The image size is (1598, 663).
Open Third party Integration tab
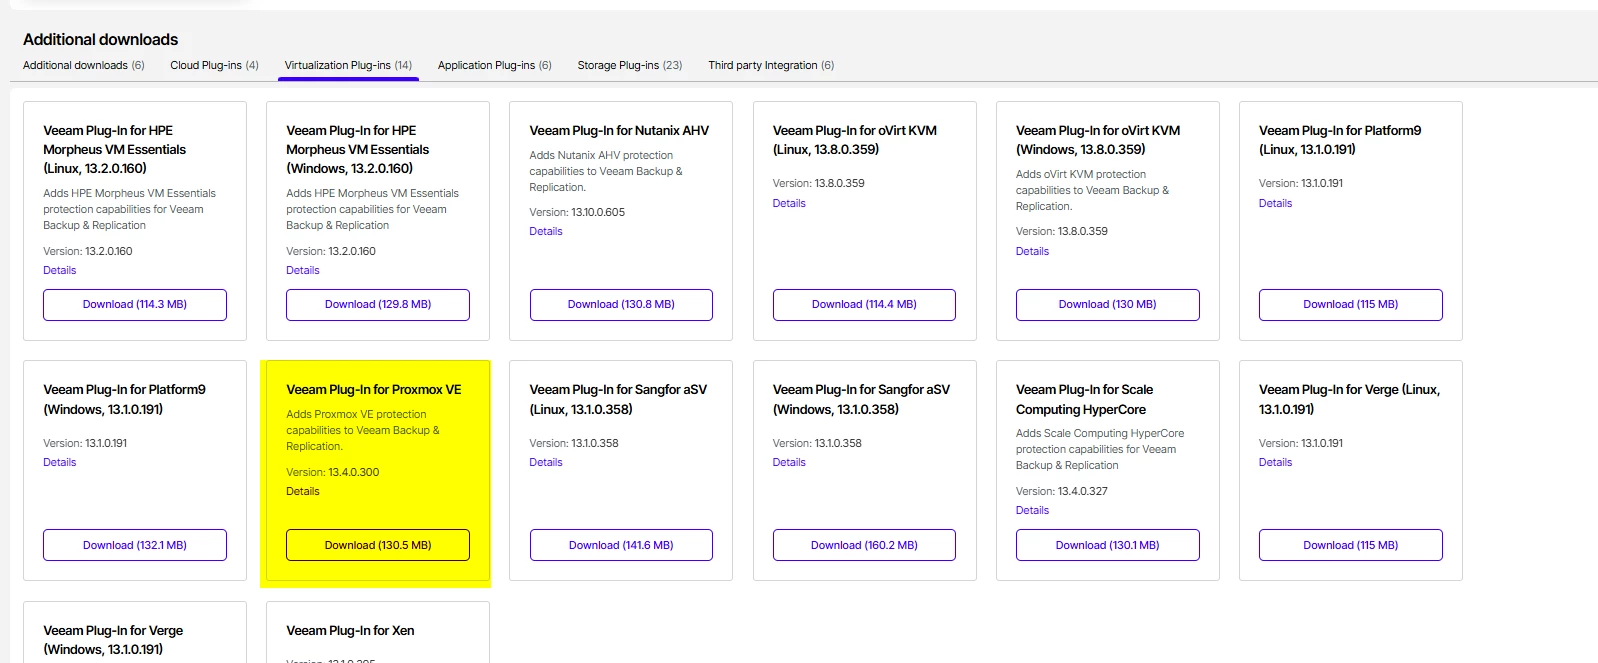tap(771, 65)
